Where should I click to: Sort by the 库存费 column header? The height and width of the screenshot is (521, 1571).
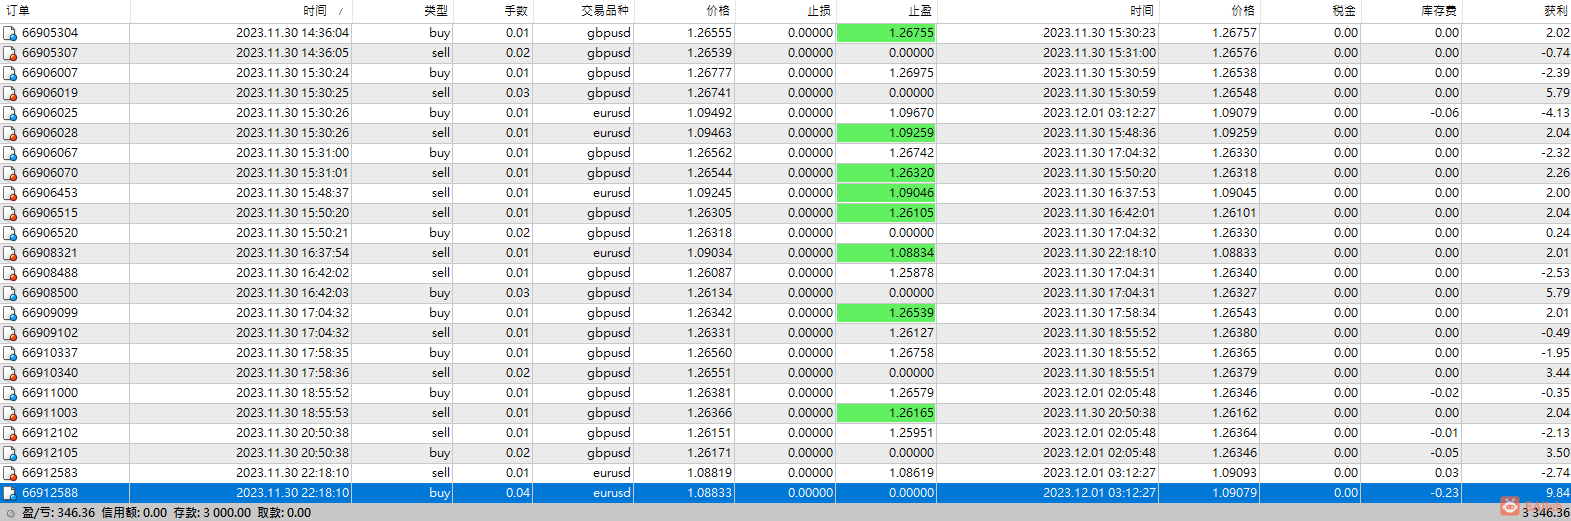tap(1411, 10)
